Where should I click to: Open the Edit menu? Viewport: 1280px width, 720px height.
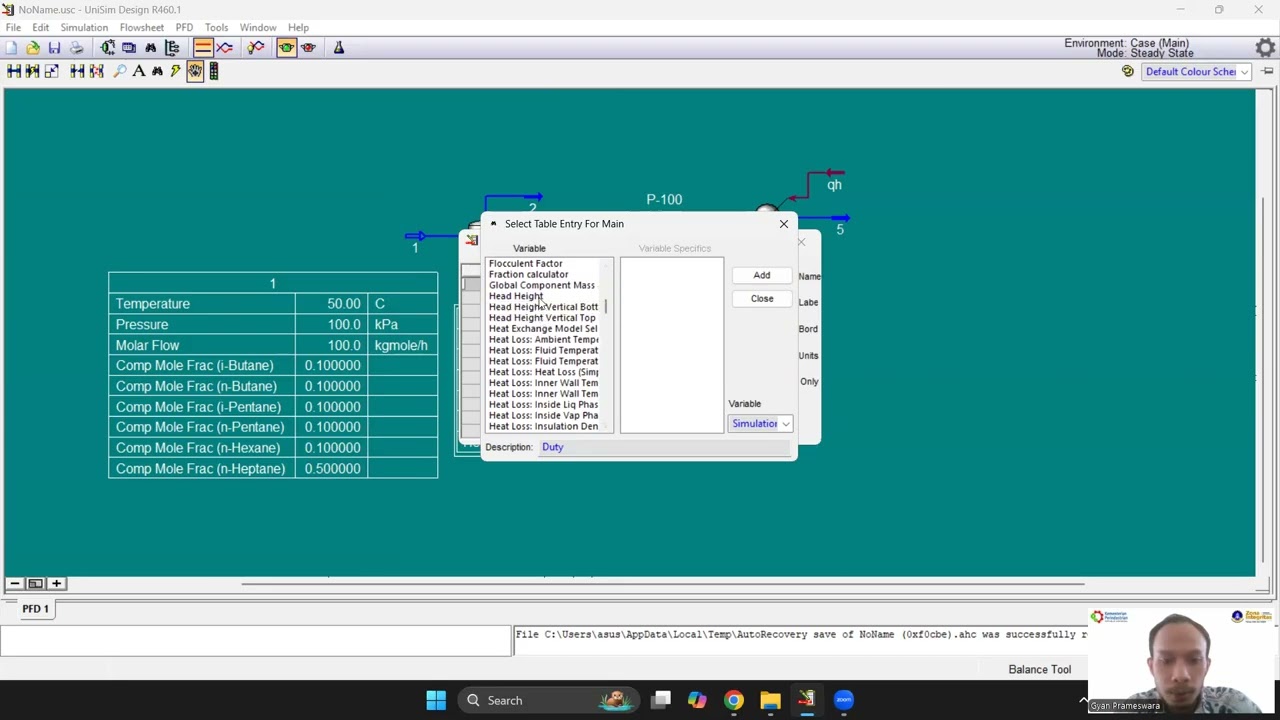(x=41, y=27)
